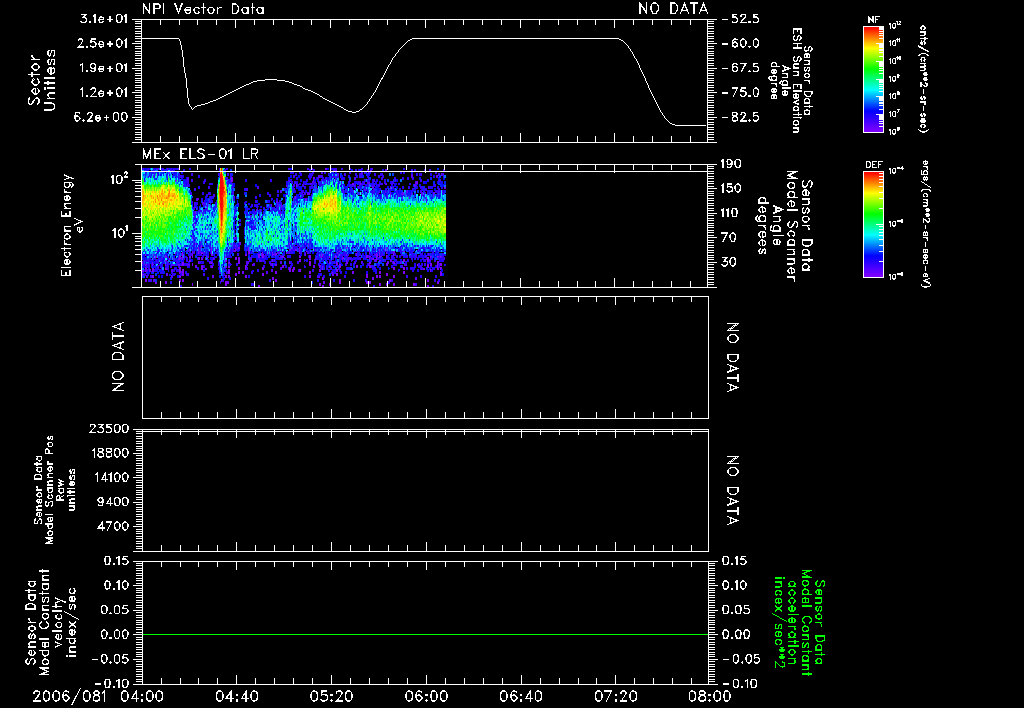
Task: Click the '-82.5' elevation tick label
Action: coord(741,118)
